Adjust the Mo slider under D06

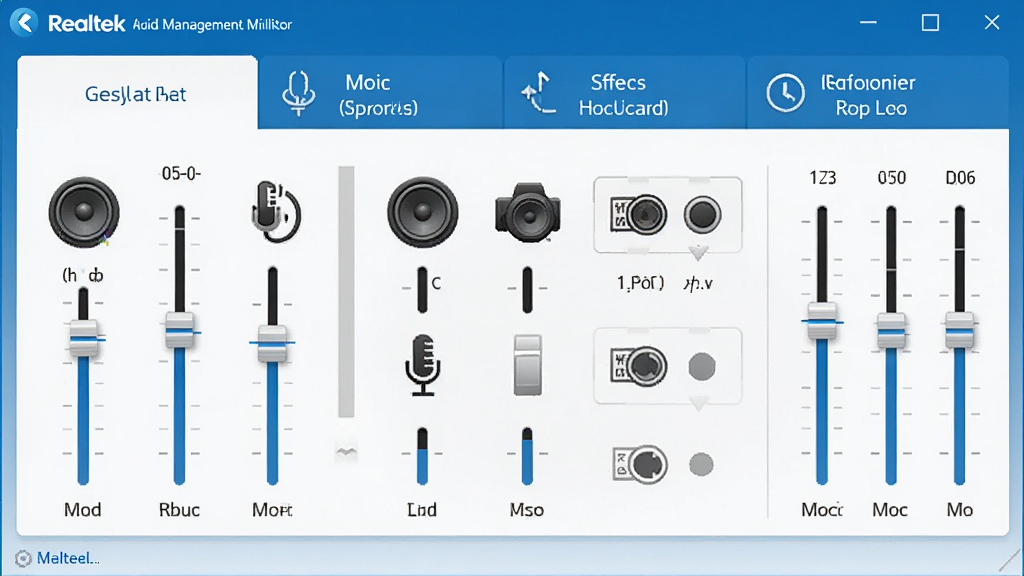tap(959, 331)
